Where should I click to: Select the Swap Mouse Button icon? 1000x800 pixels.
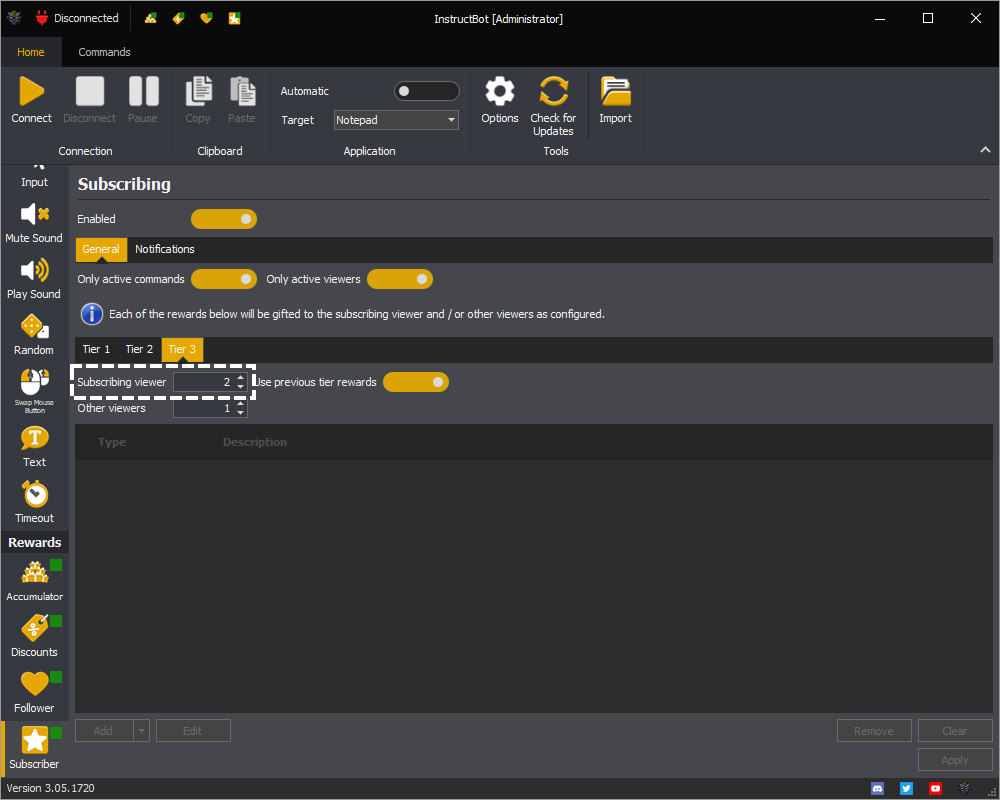34,382
